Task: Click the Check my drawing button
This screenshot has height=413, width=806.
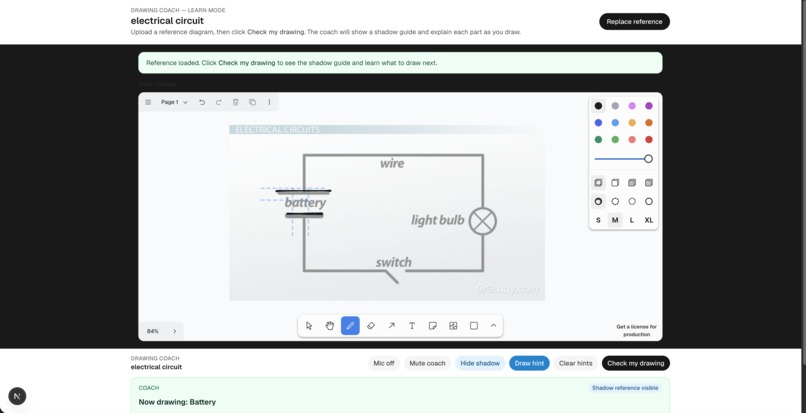Action: pyautogui.click(x=635, y=363)
